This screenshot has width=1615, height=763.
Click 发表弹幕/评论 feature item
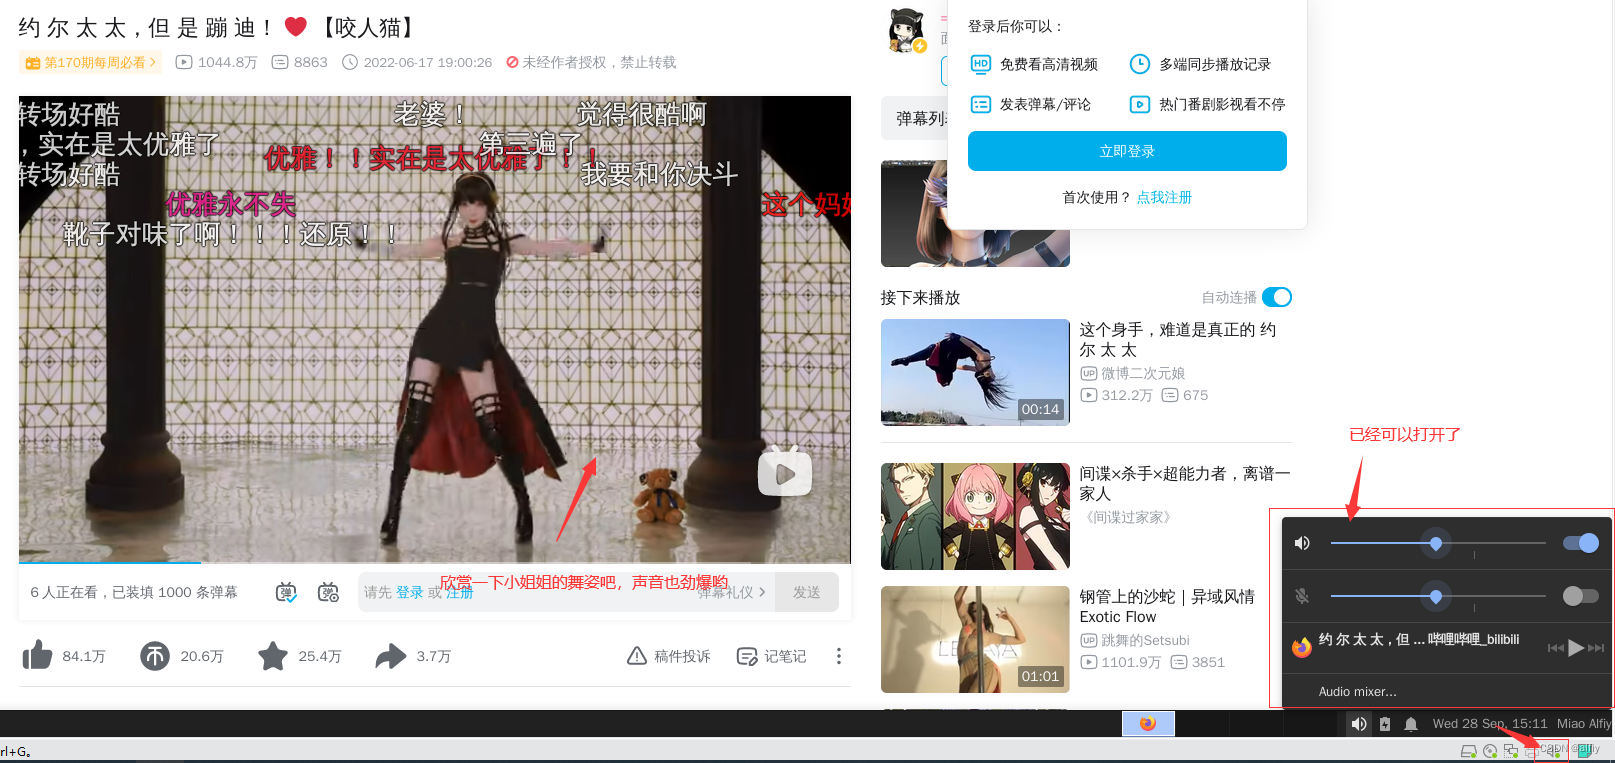(1031, 104)
